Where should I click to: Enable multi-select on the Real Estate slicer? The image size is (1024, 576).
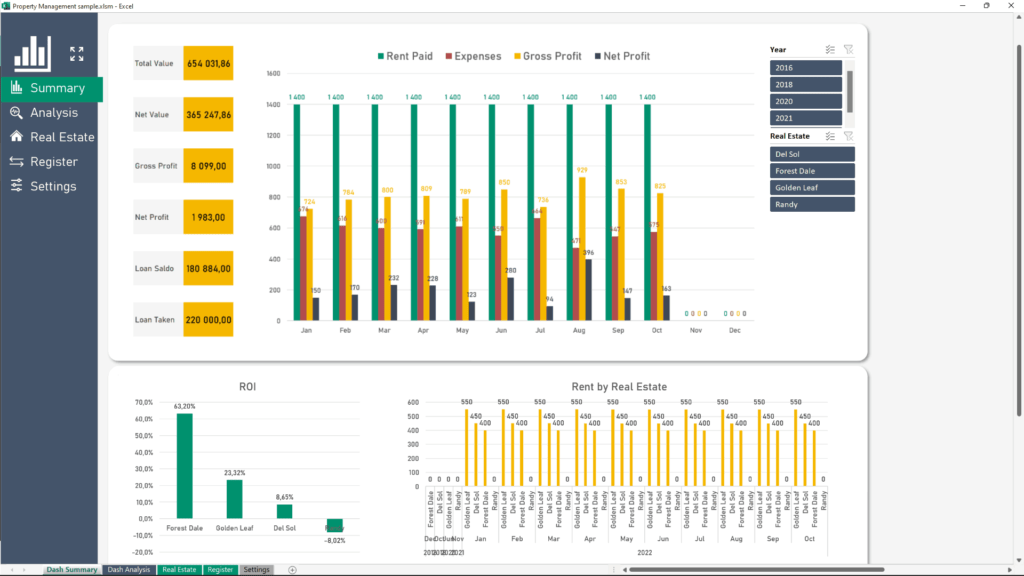coord(830,136)
